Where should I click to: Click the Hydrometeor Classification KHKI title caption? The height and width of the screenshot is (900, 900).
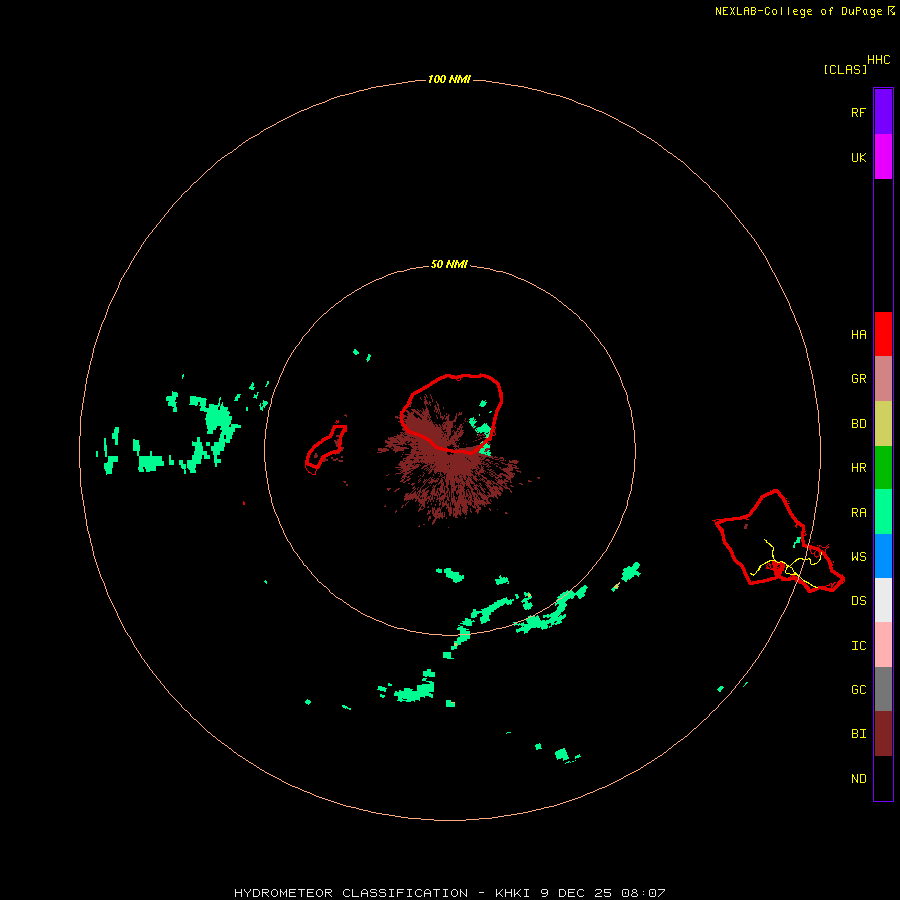point(449,893)
